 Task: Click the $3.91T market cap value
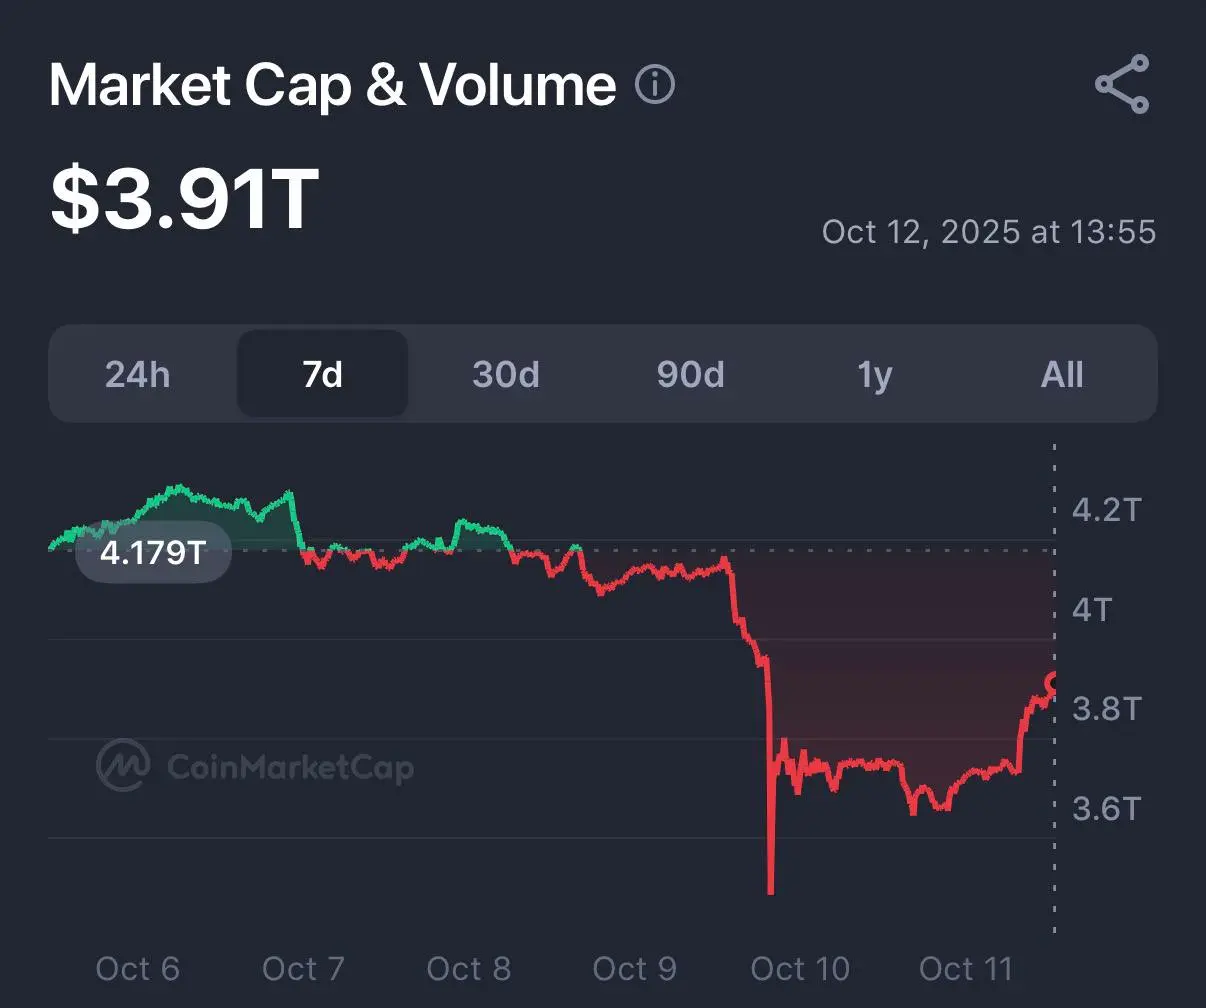coord(184,200)
